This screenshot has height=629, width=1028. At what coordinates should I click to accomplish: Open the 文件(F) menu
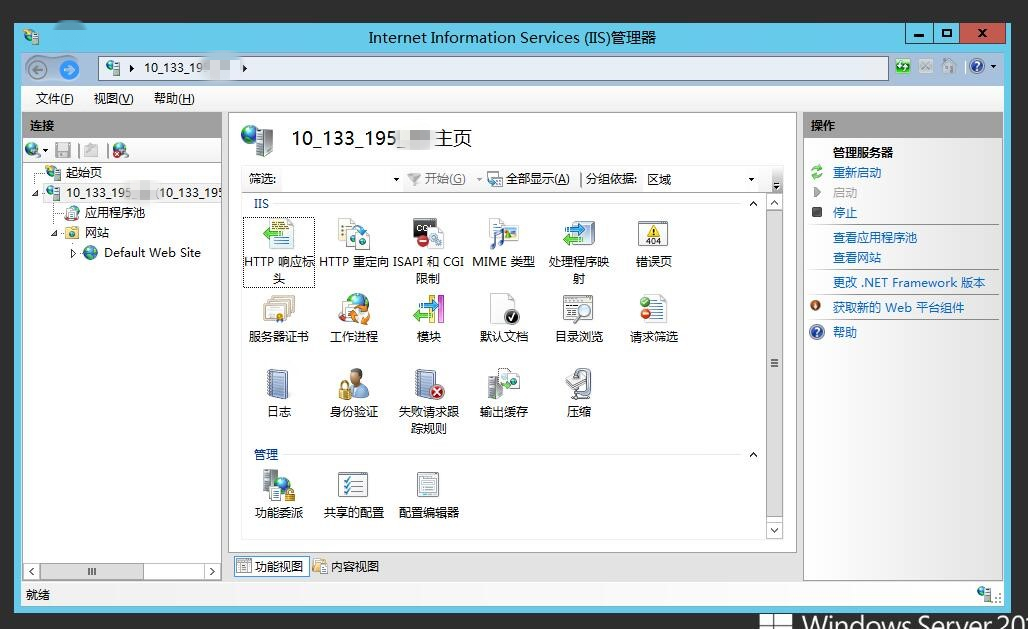click(x=54, y=98)
